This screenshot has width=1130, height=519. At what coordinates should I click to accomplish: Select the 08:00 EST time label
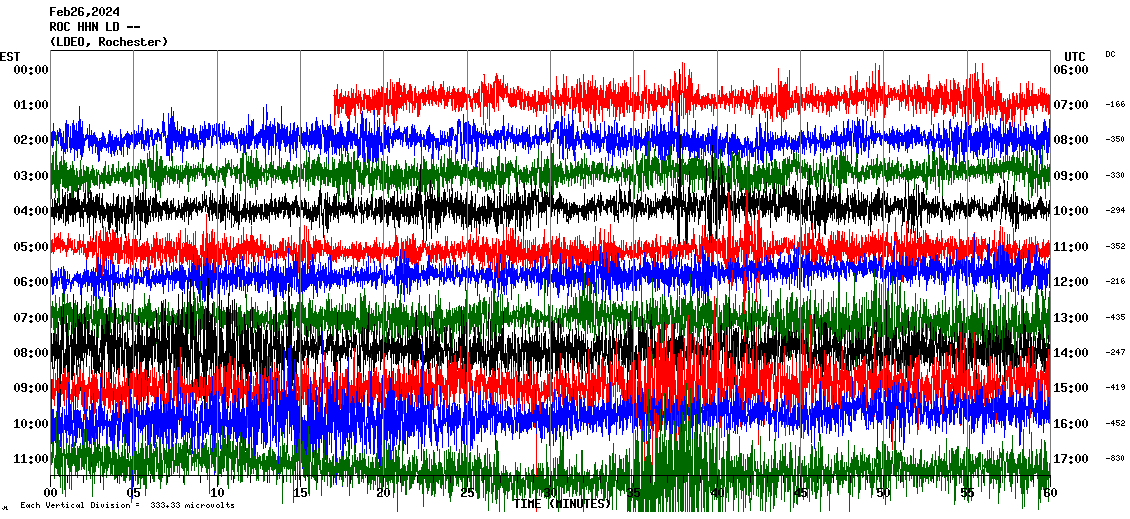[31, 353]
